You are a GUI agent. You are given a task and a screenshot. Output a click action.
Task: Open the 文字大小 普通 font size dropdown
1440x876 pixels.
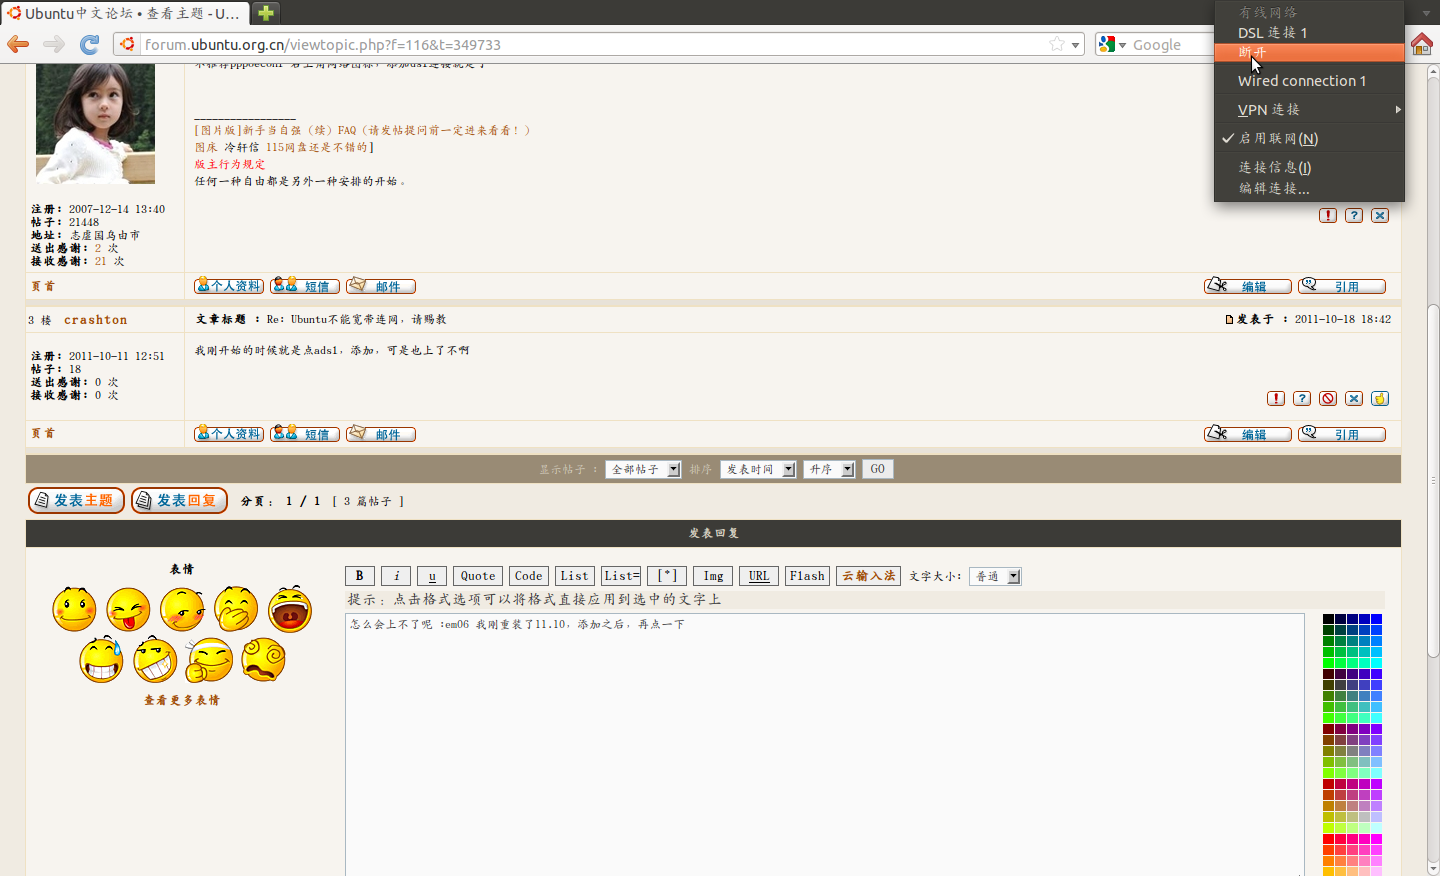click(995, 576)
